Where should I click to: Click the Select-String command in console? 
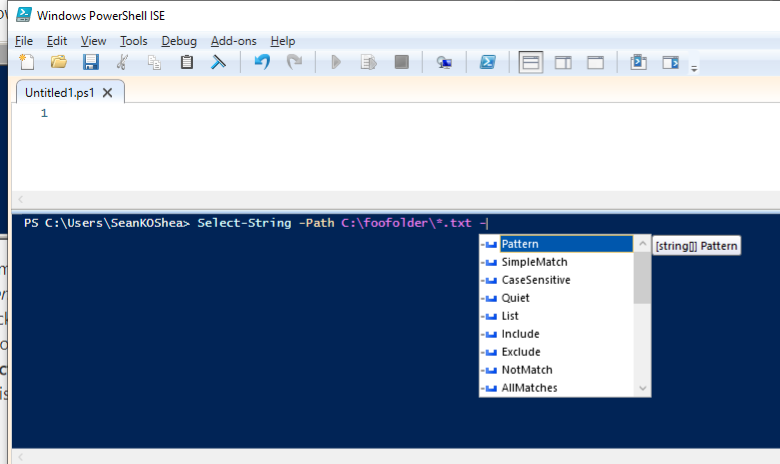pyautogui.click(x=244, y=223)
